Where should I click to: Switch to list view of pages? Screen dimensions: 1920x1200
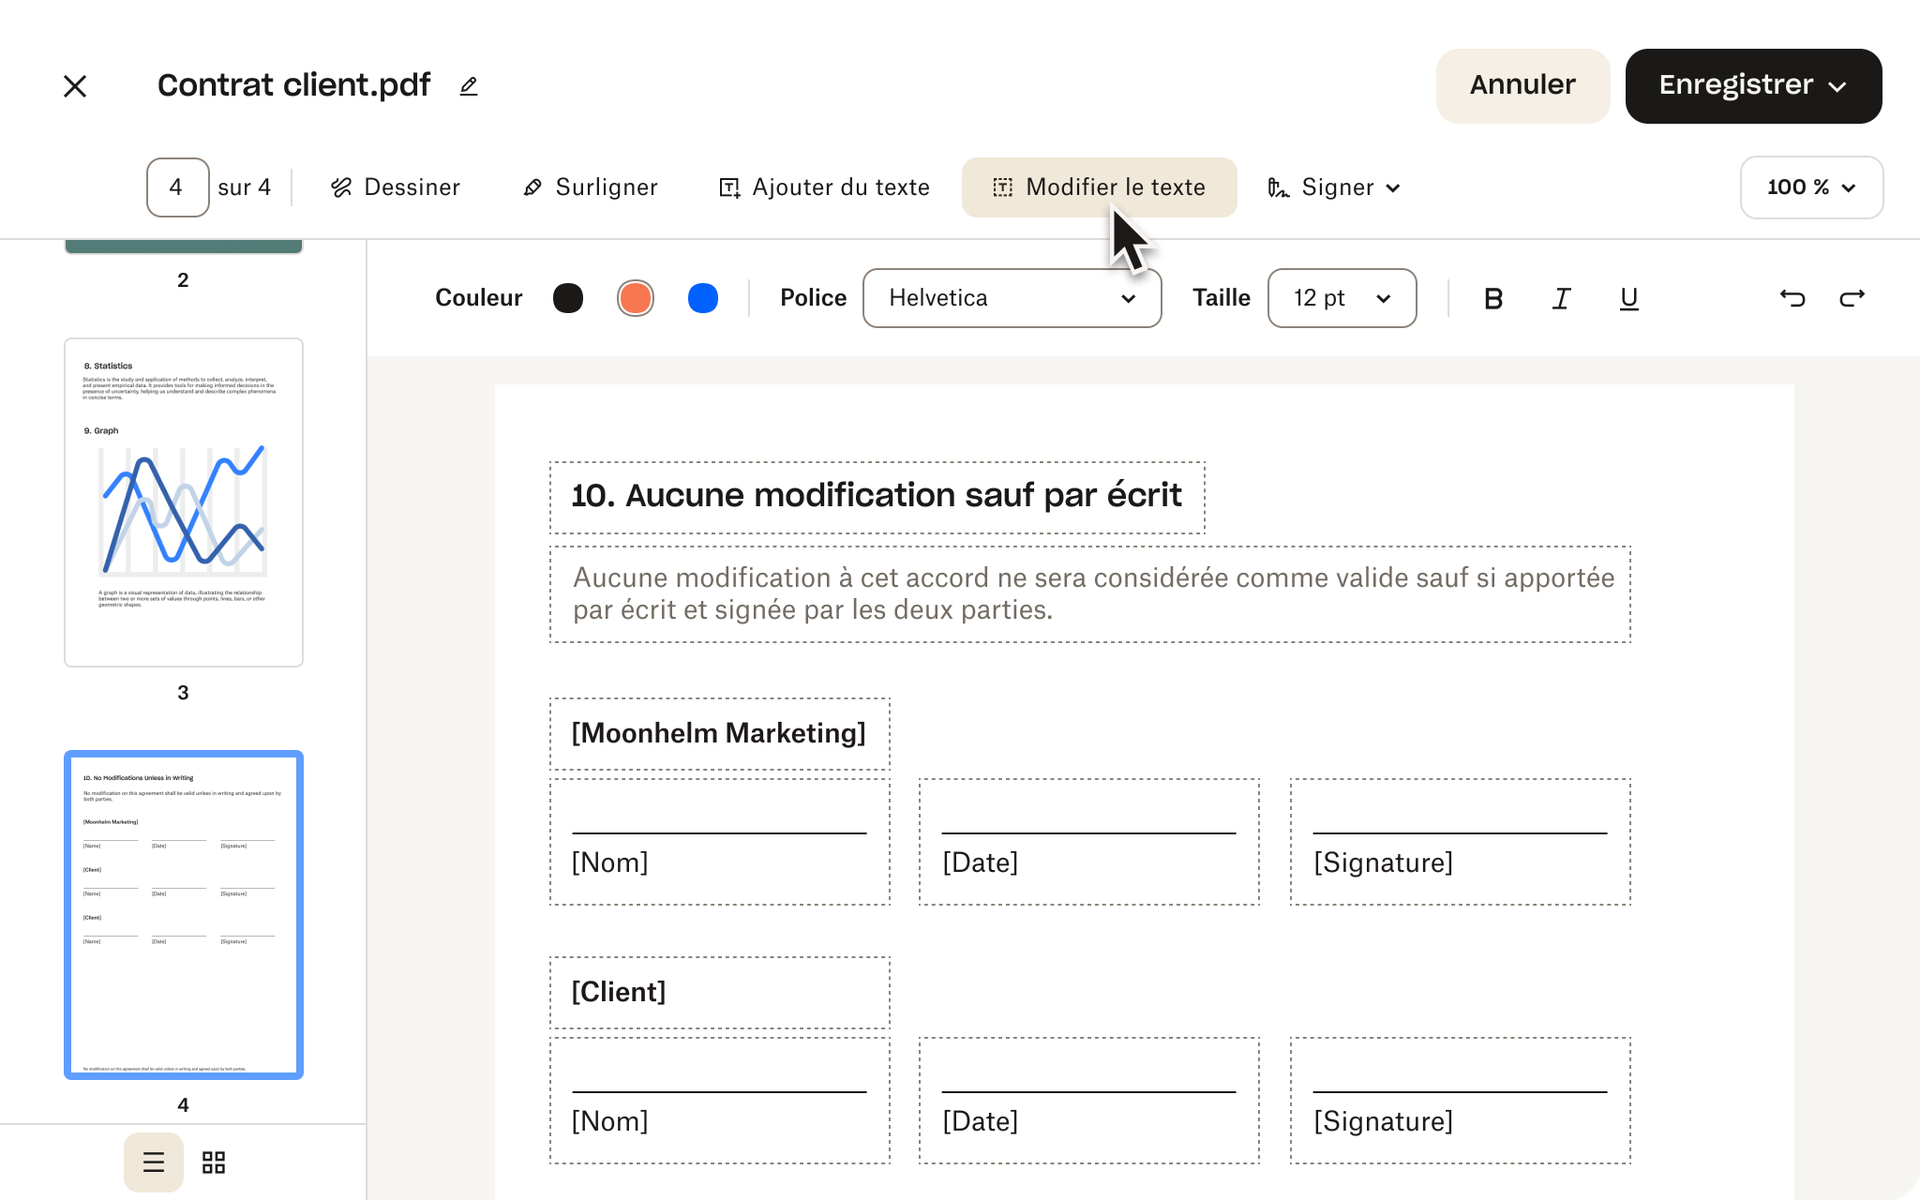(153, 1162)
